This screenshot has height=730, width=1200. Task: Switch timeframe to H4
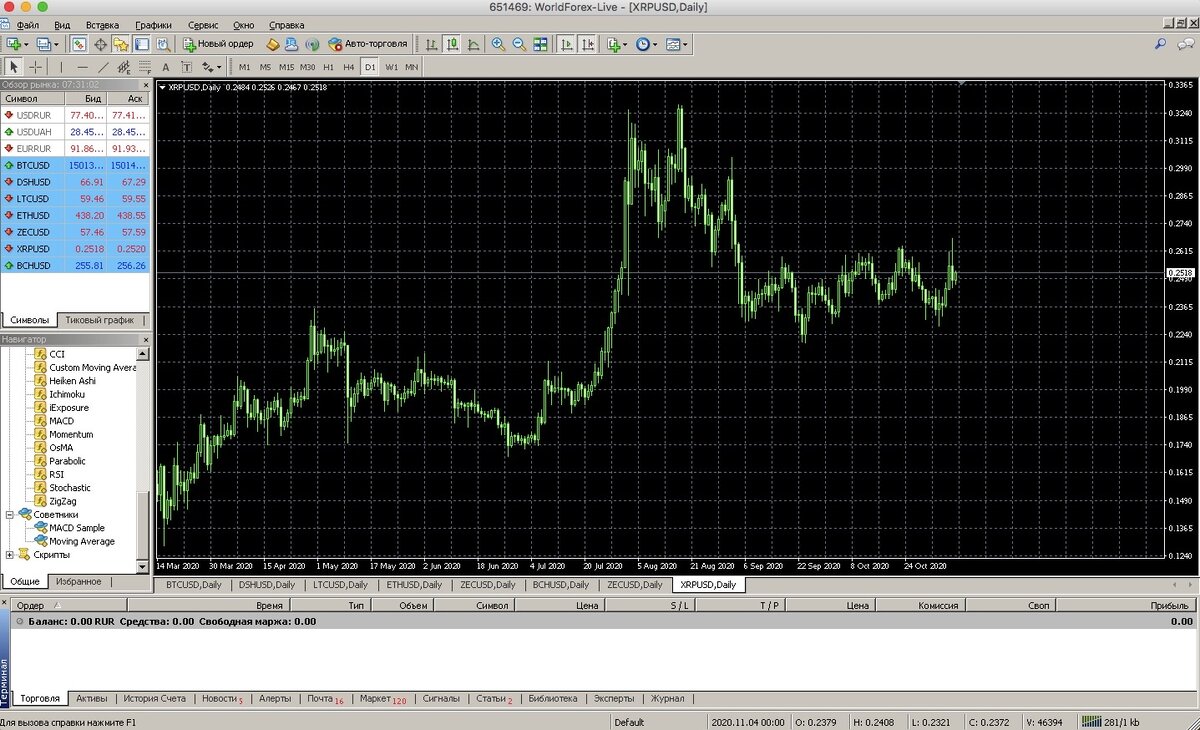(x=349, y=67)
